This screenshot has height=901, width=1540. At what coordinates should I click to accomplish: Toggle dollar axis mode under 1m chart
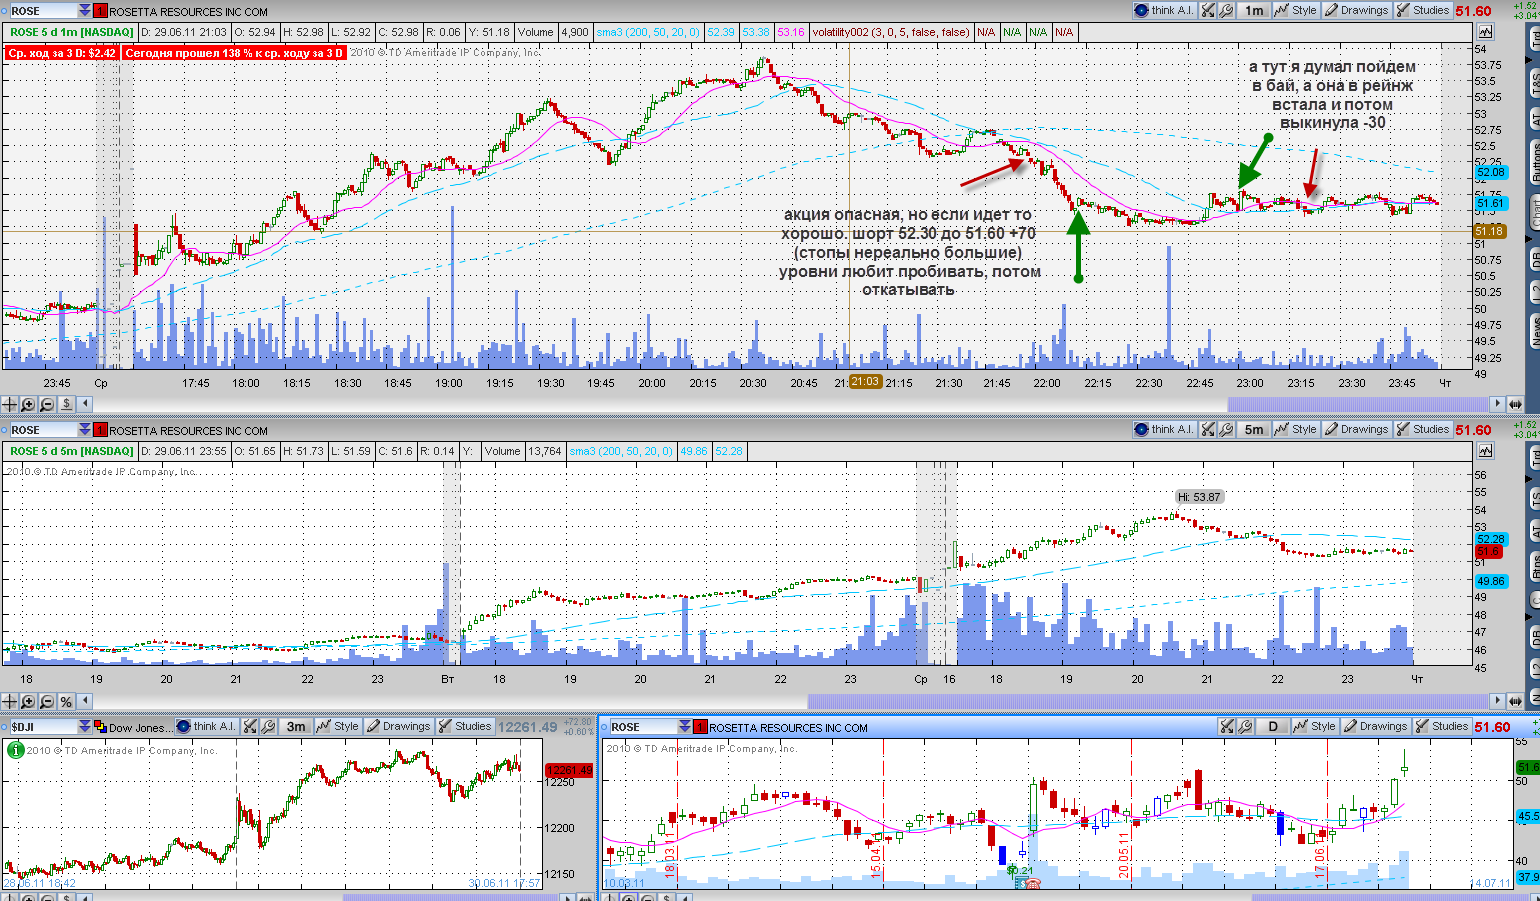(66, 404)
